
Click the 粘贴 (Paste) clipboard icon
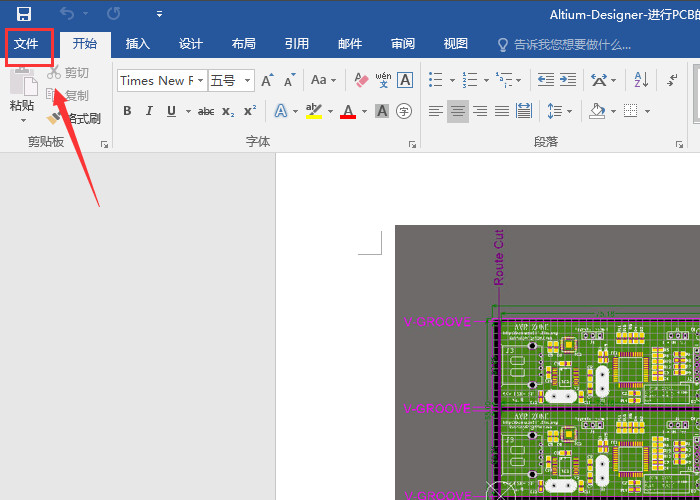[x=22, y=81]
